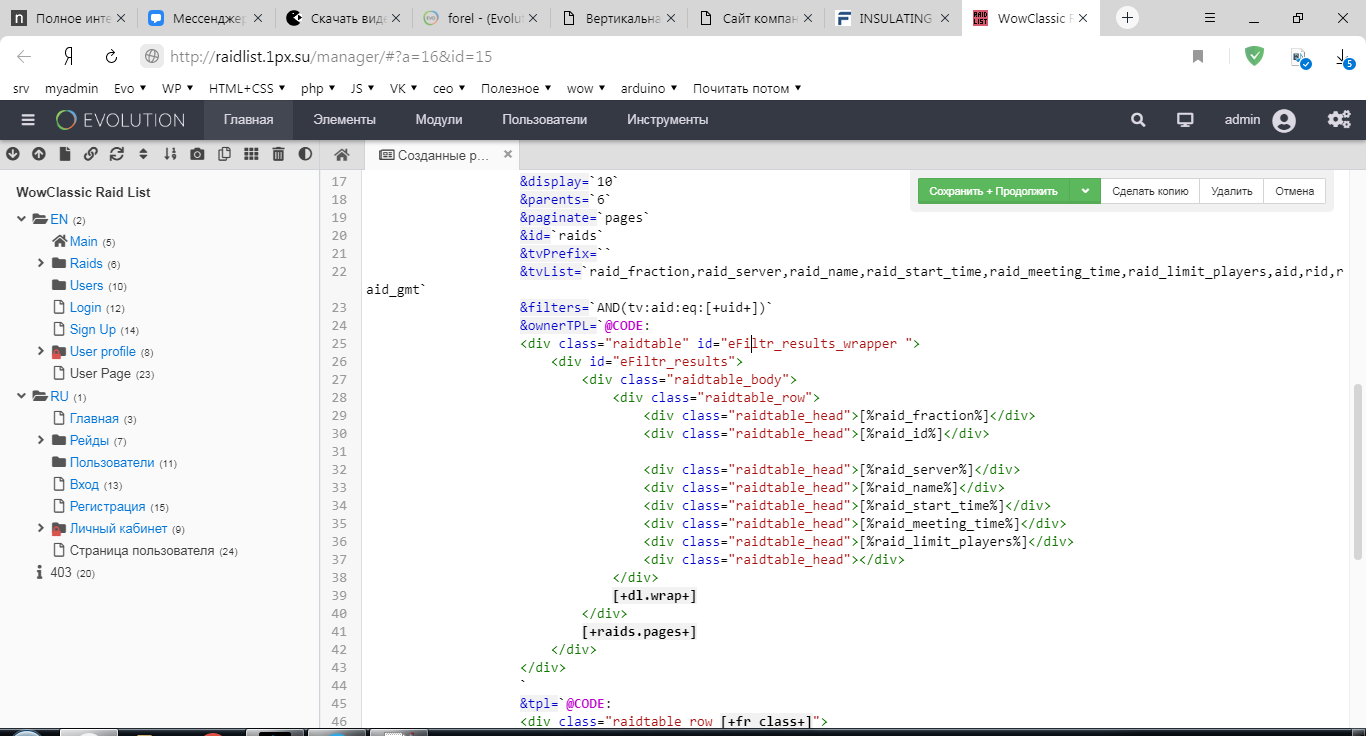
Task: Click the 'Отмена' button
Action: point(1294,191)
